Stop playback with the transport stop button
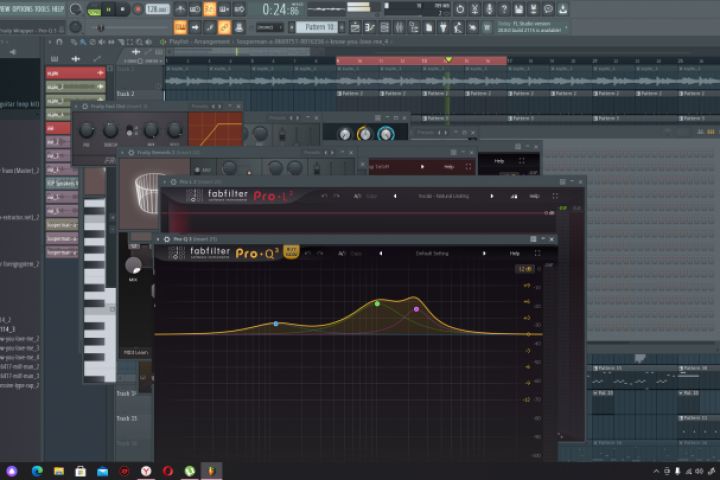The width and height of the screenshot is (720, 480). tap(123, 9)
